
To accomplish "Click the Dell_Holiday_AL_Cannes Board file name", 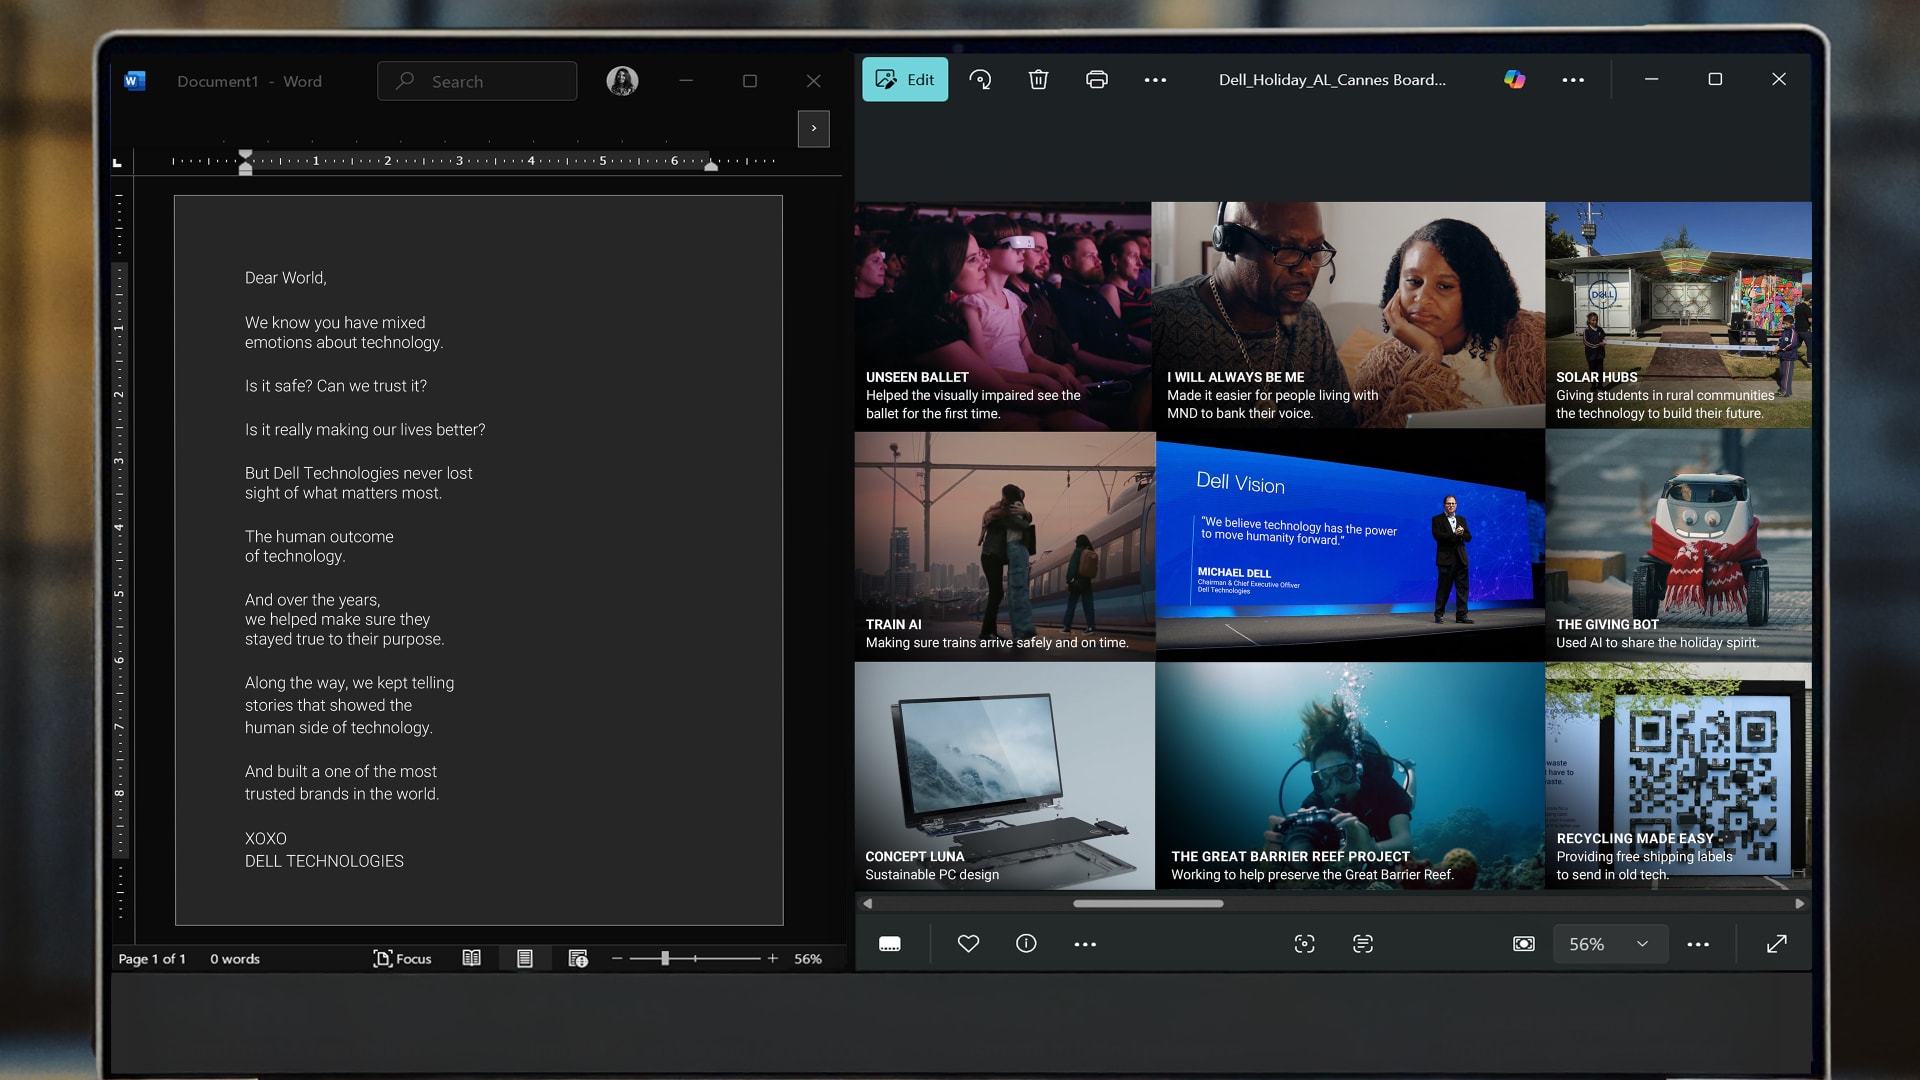I will point(1332,80).
